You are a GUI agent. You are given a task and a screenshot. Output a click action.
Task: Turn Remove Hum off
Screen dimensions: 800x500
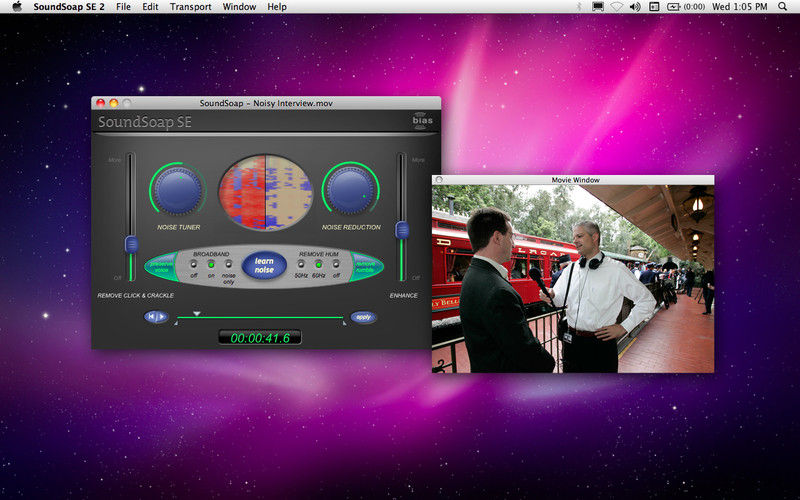[336, 264]
